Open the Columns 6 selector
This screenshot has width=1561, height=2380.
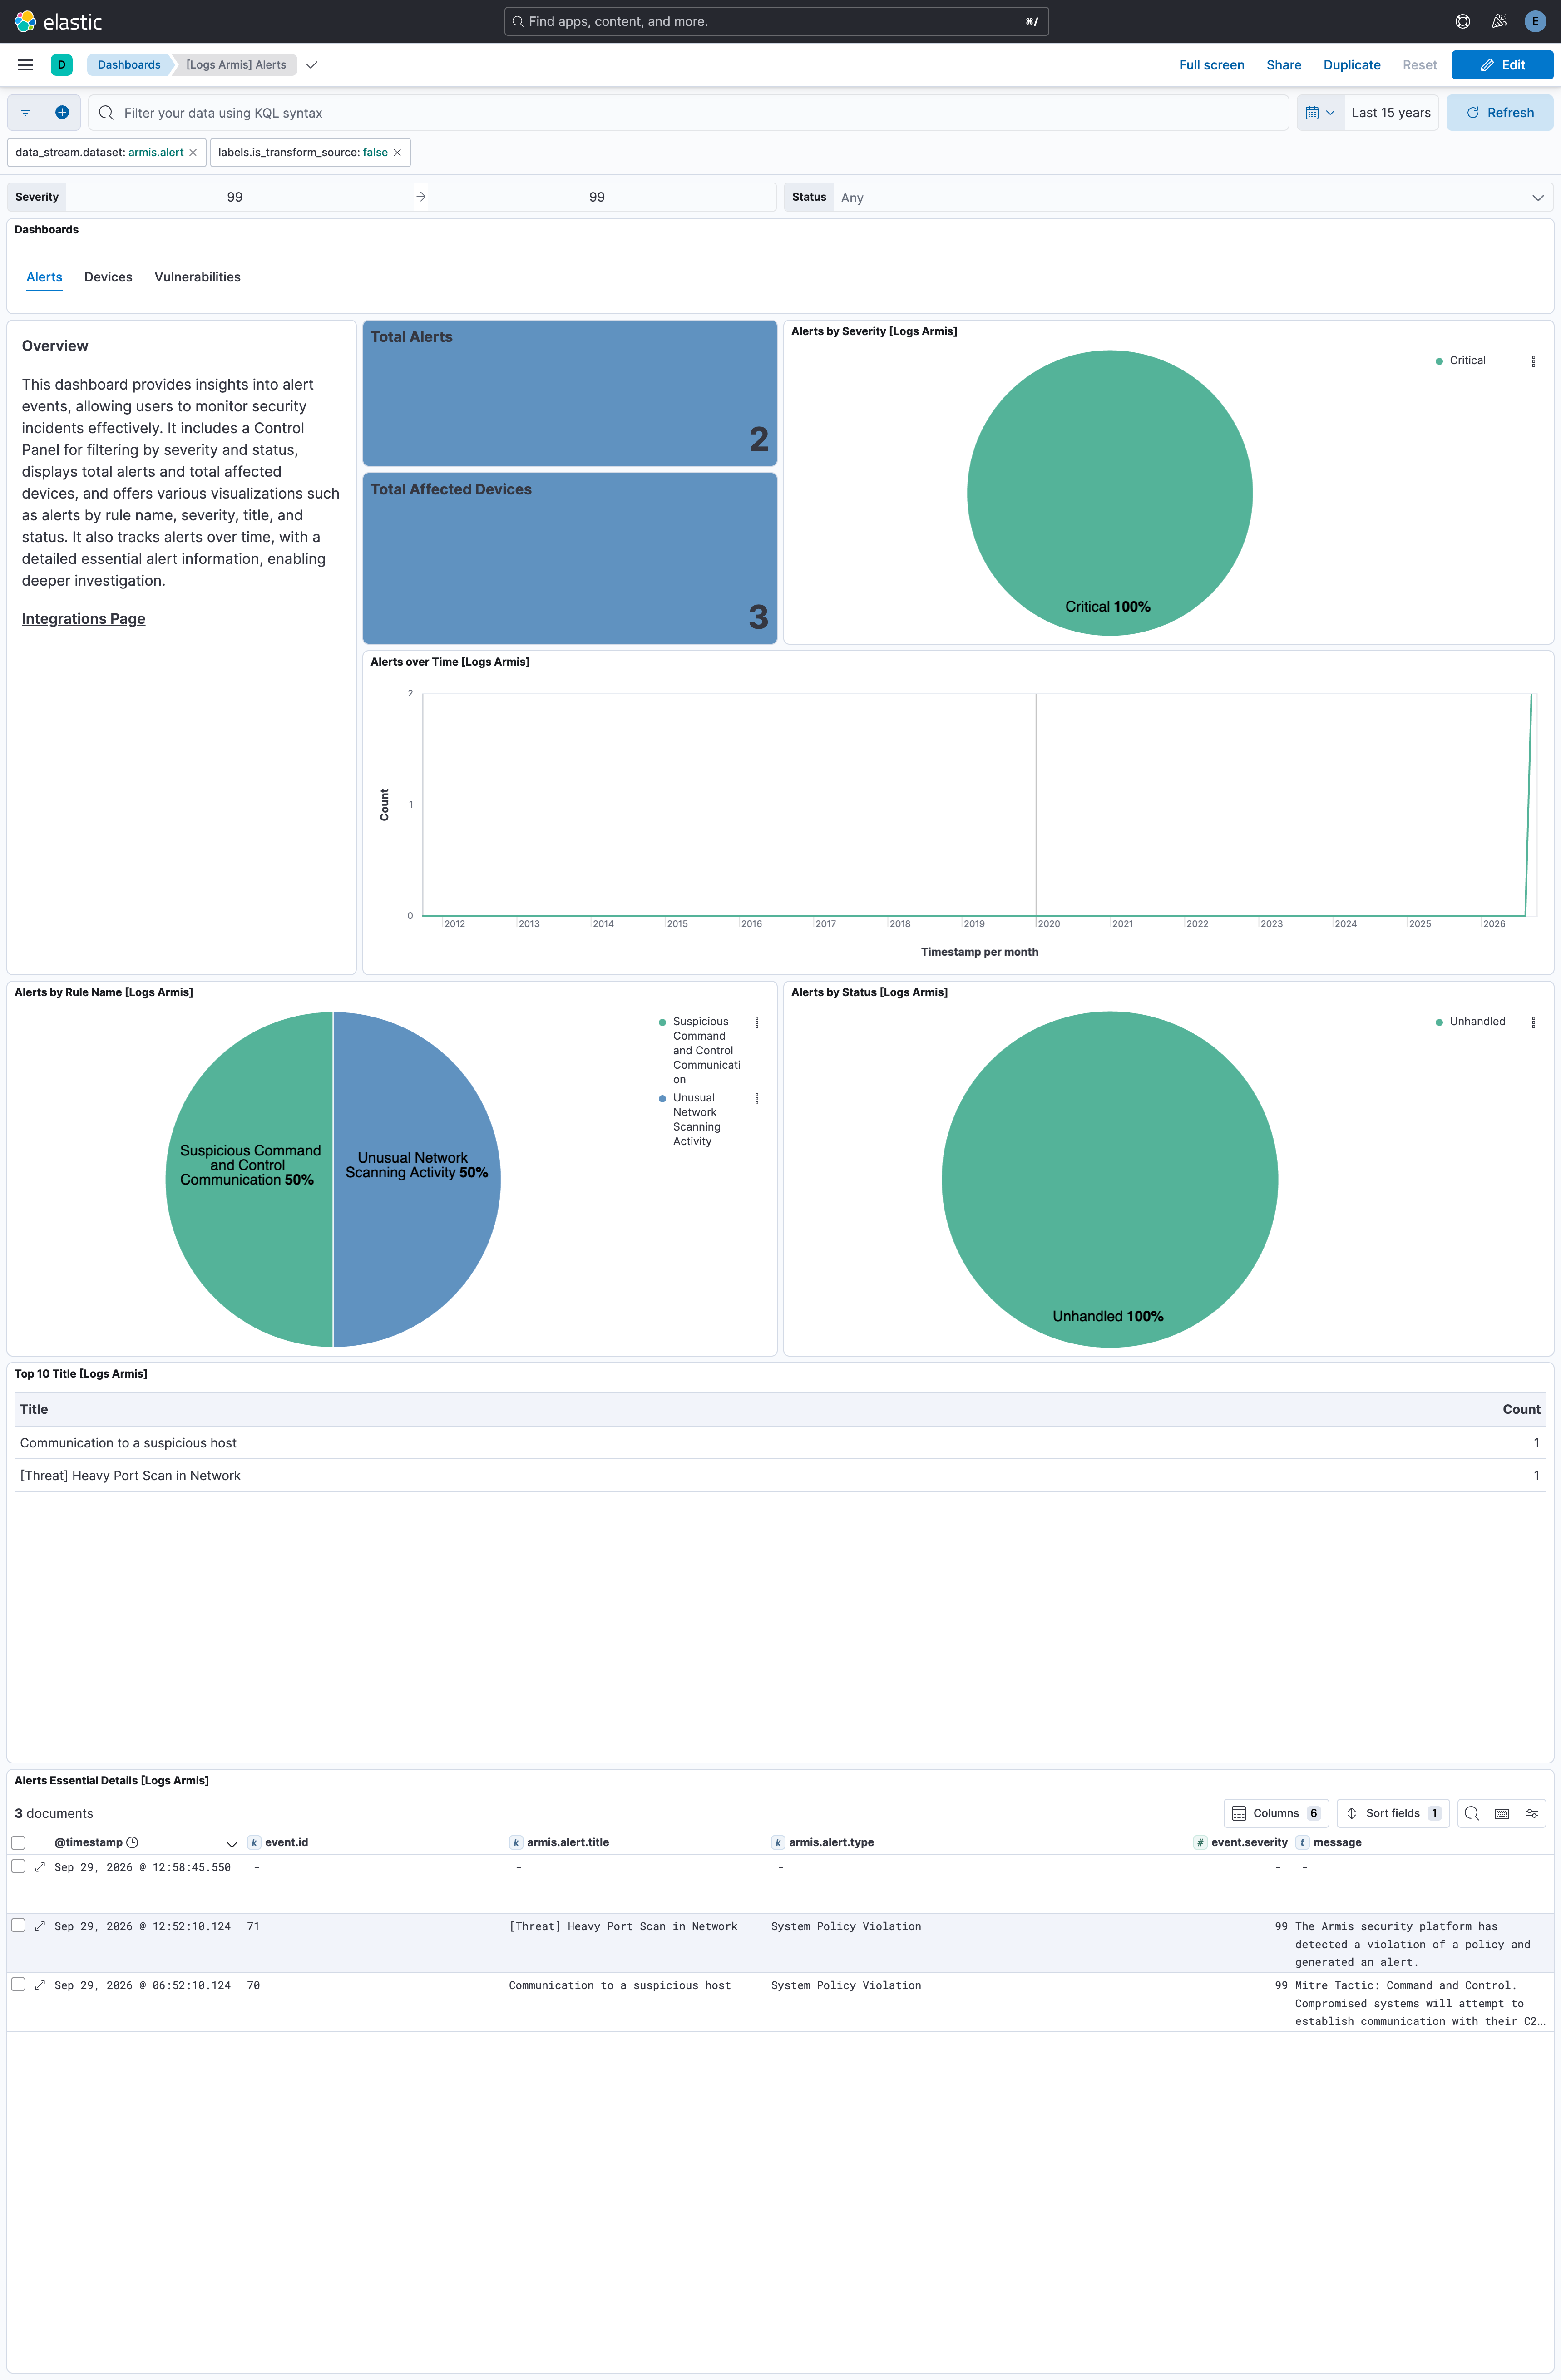(x=1276, y=1813)
